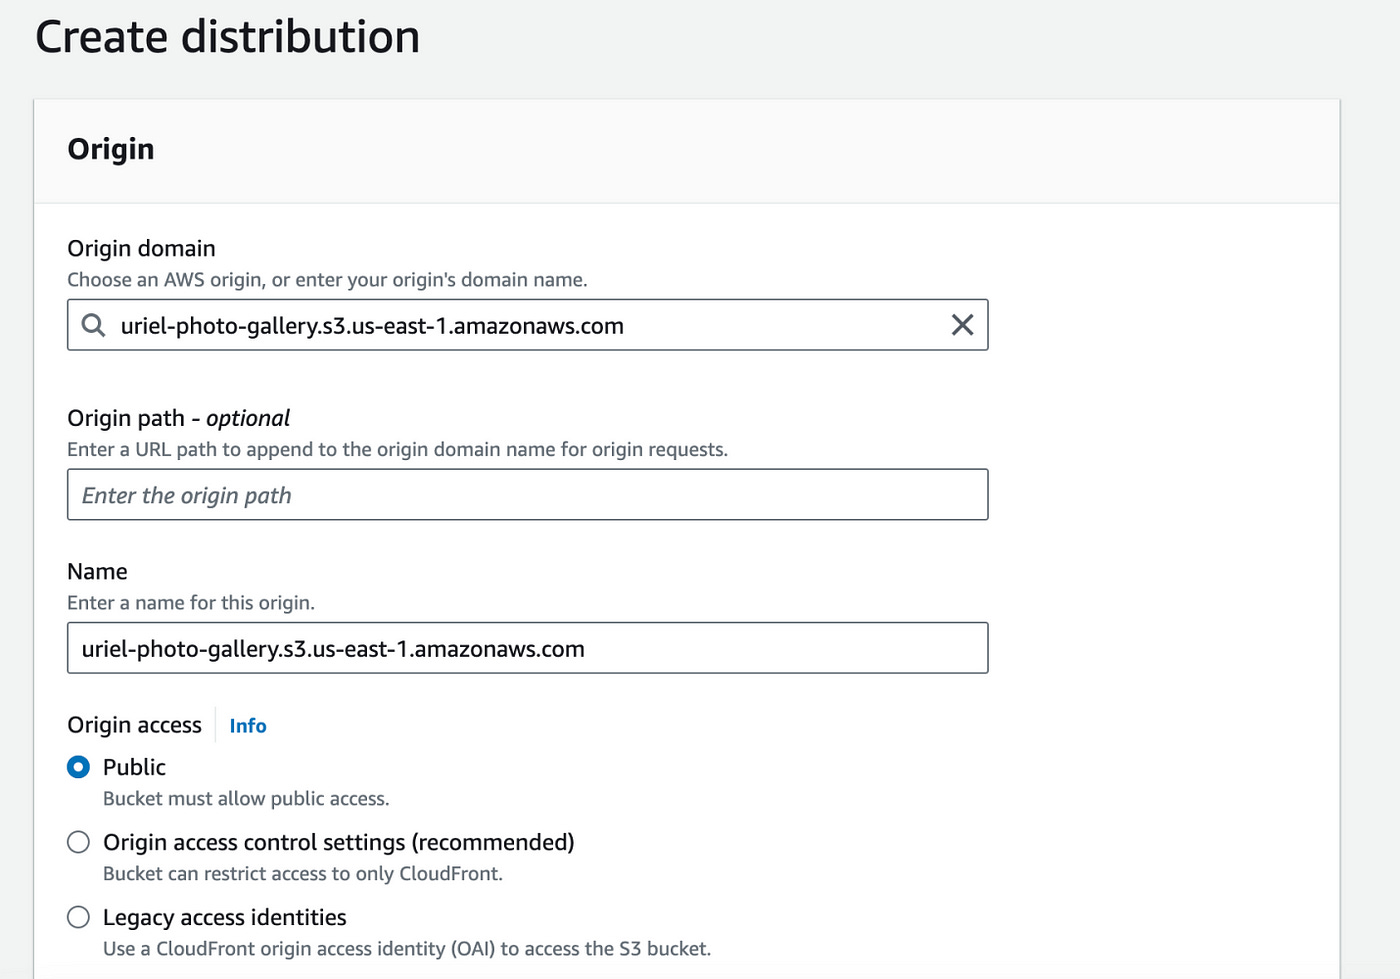Click the magnifier icon in Origin domain
This screenshot has width=1400, height=979.
(x=93, y=325)
